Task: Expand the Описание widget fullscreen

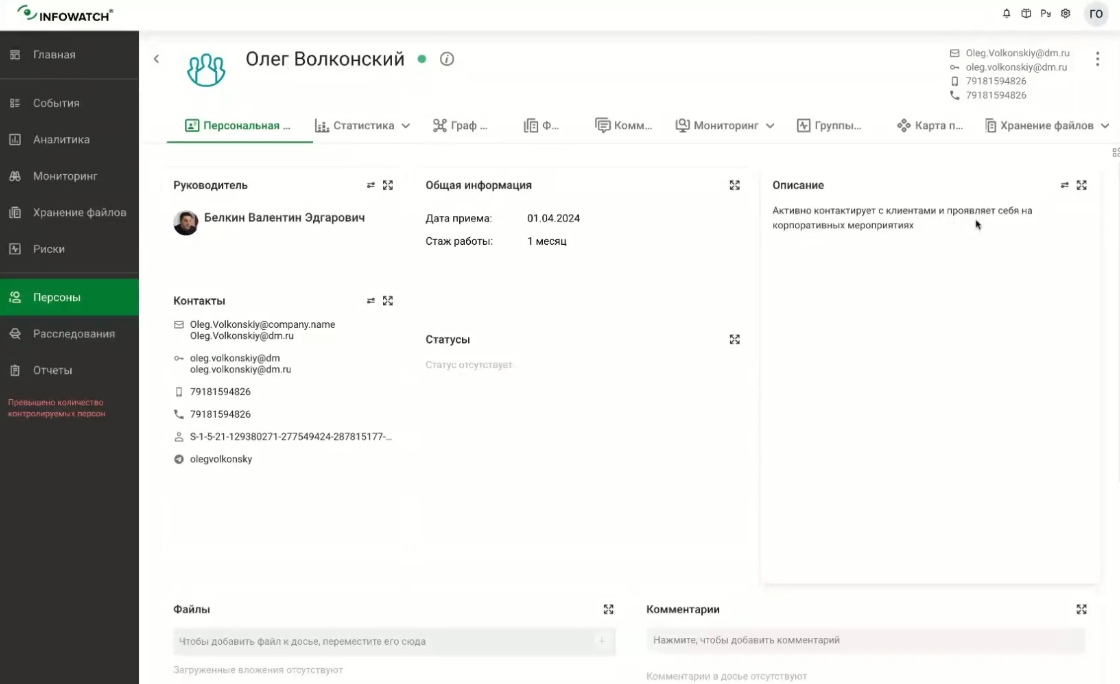Action: click(x=1081, y=185)
